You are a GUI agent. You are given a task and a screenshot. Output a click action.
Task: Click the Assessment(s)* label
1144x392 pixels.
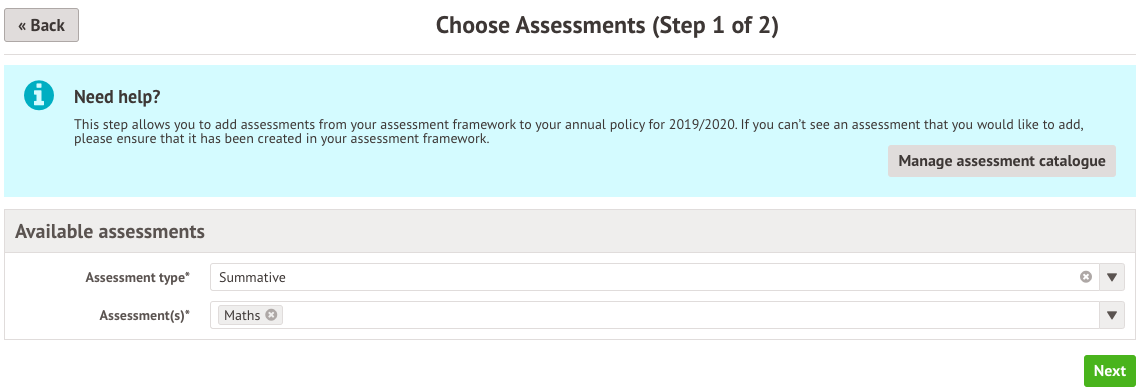click(144, 315)
